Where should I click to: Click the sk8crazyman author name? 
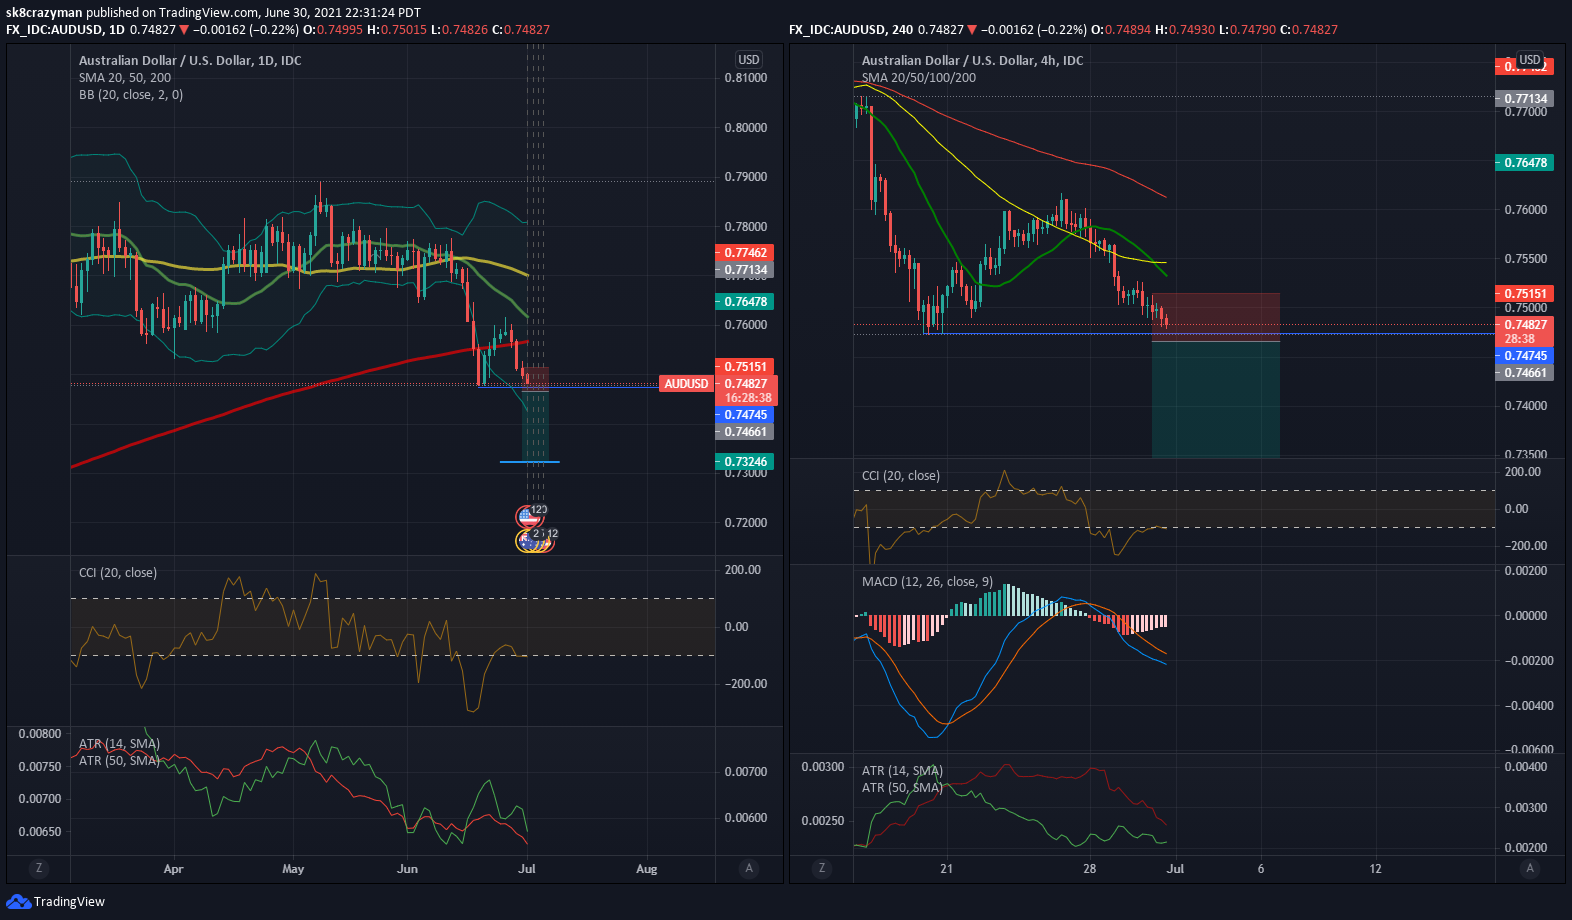pos(44,13)
